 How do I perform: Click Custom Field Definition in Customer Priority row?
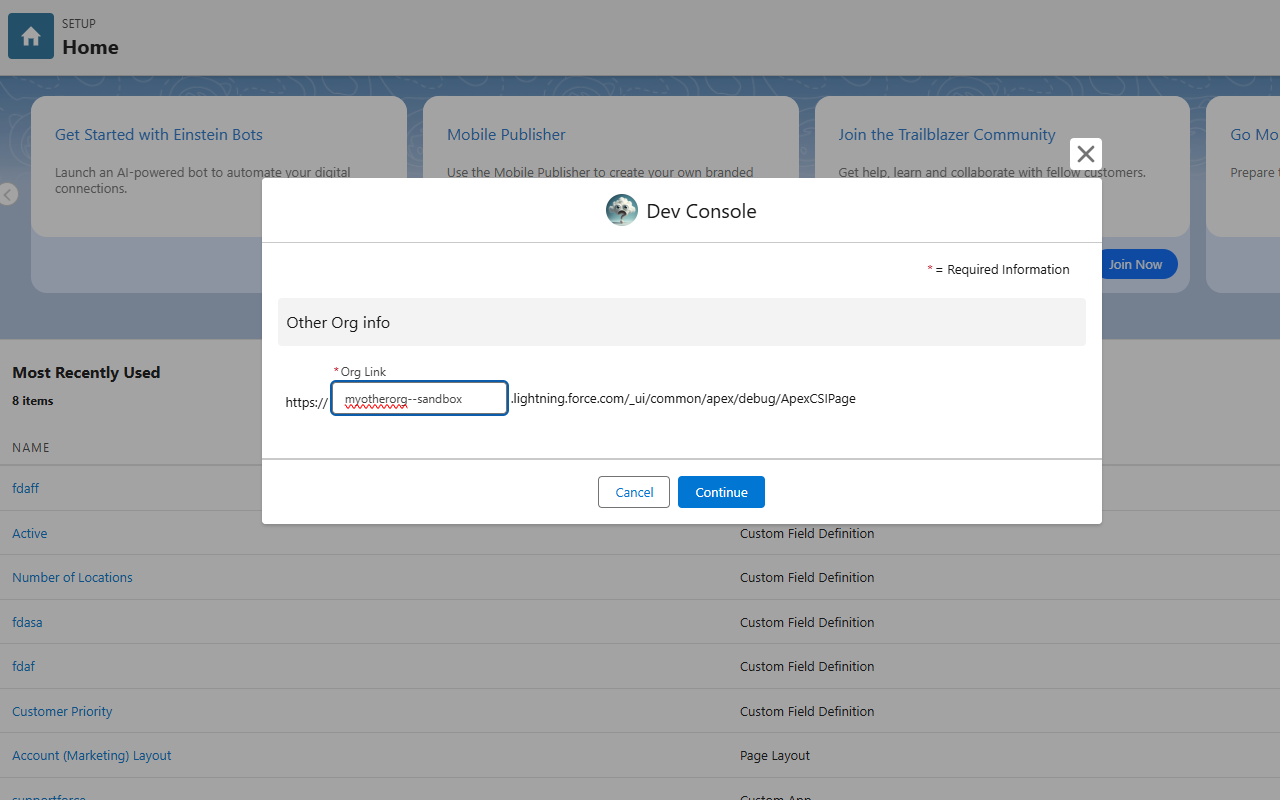[x=807, y=711]
